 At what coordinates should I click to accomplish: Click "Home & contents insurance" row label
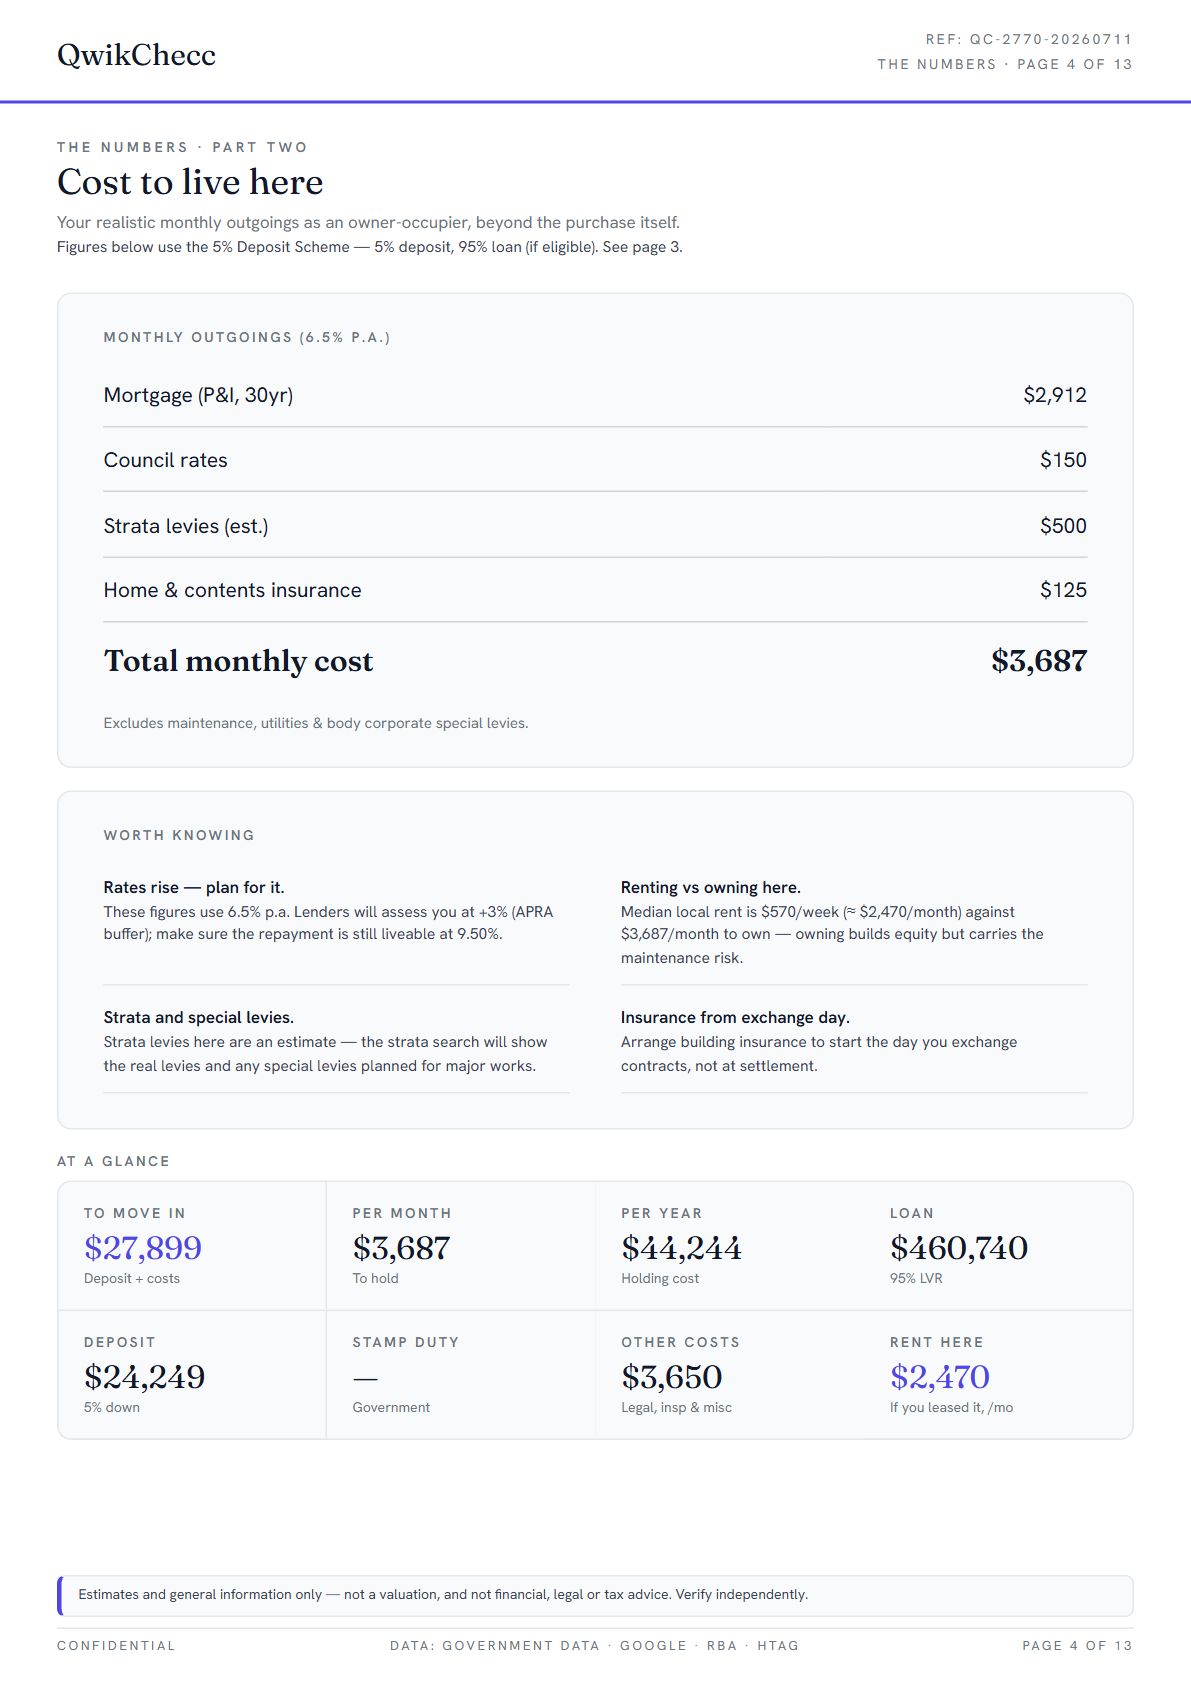coord(232,590)
